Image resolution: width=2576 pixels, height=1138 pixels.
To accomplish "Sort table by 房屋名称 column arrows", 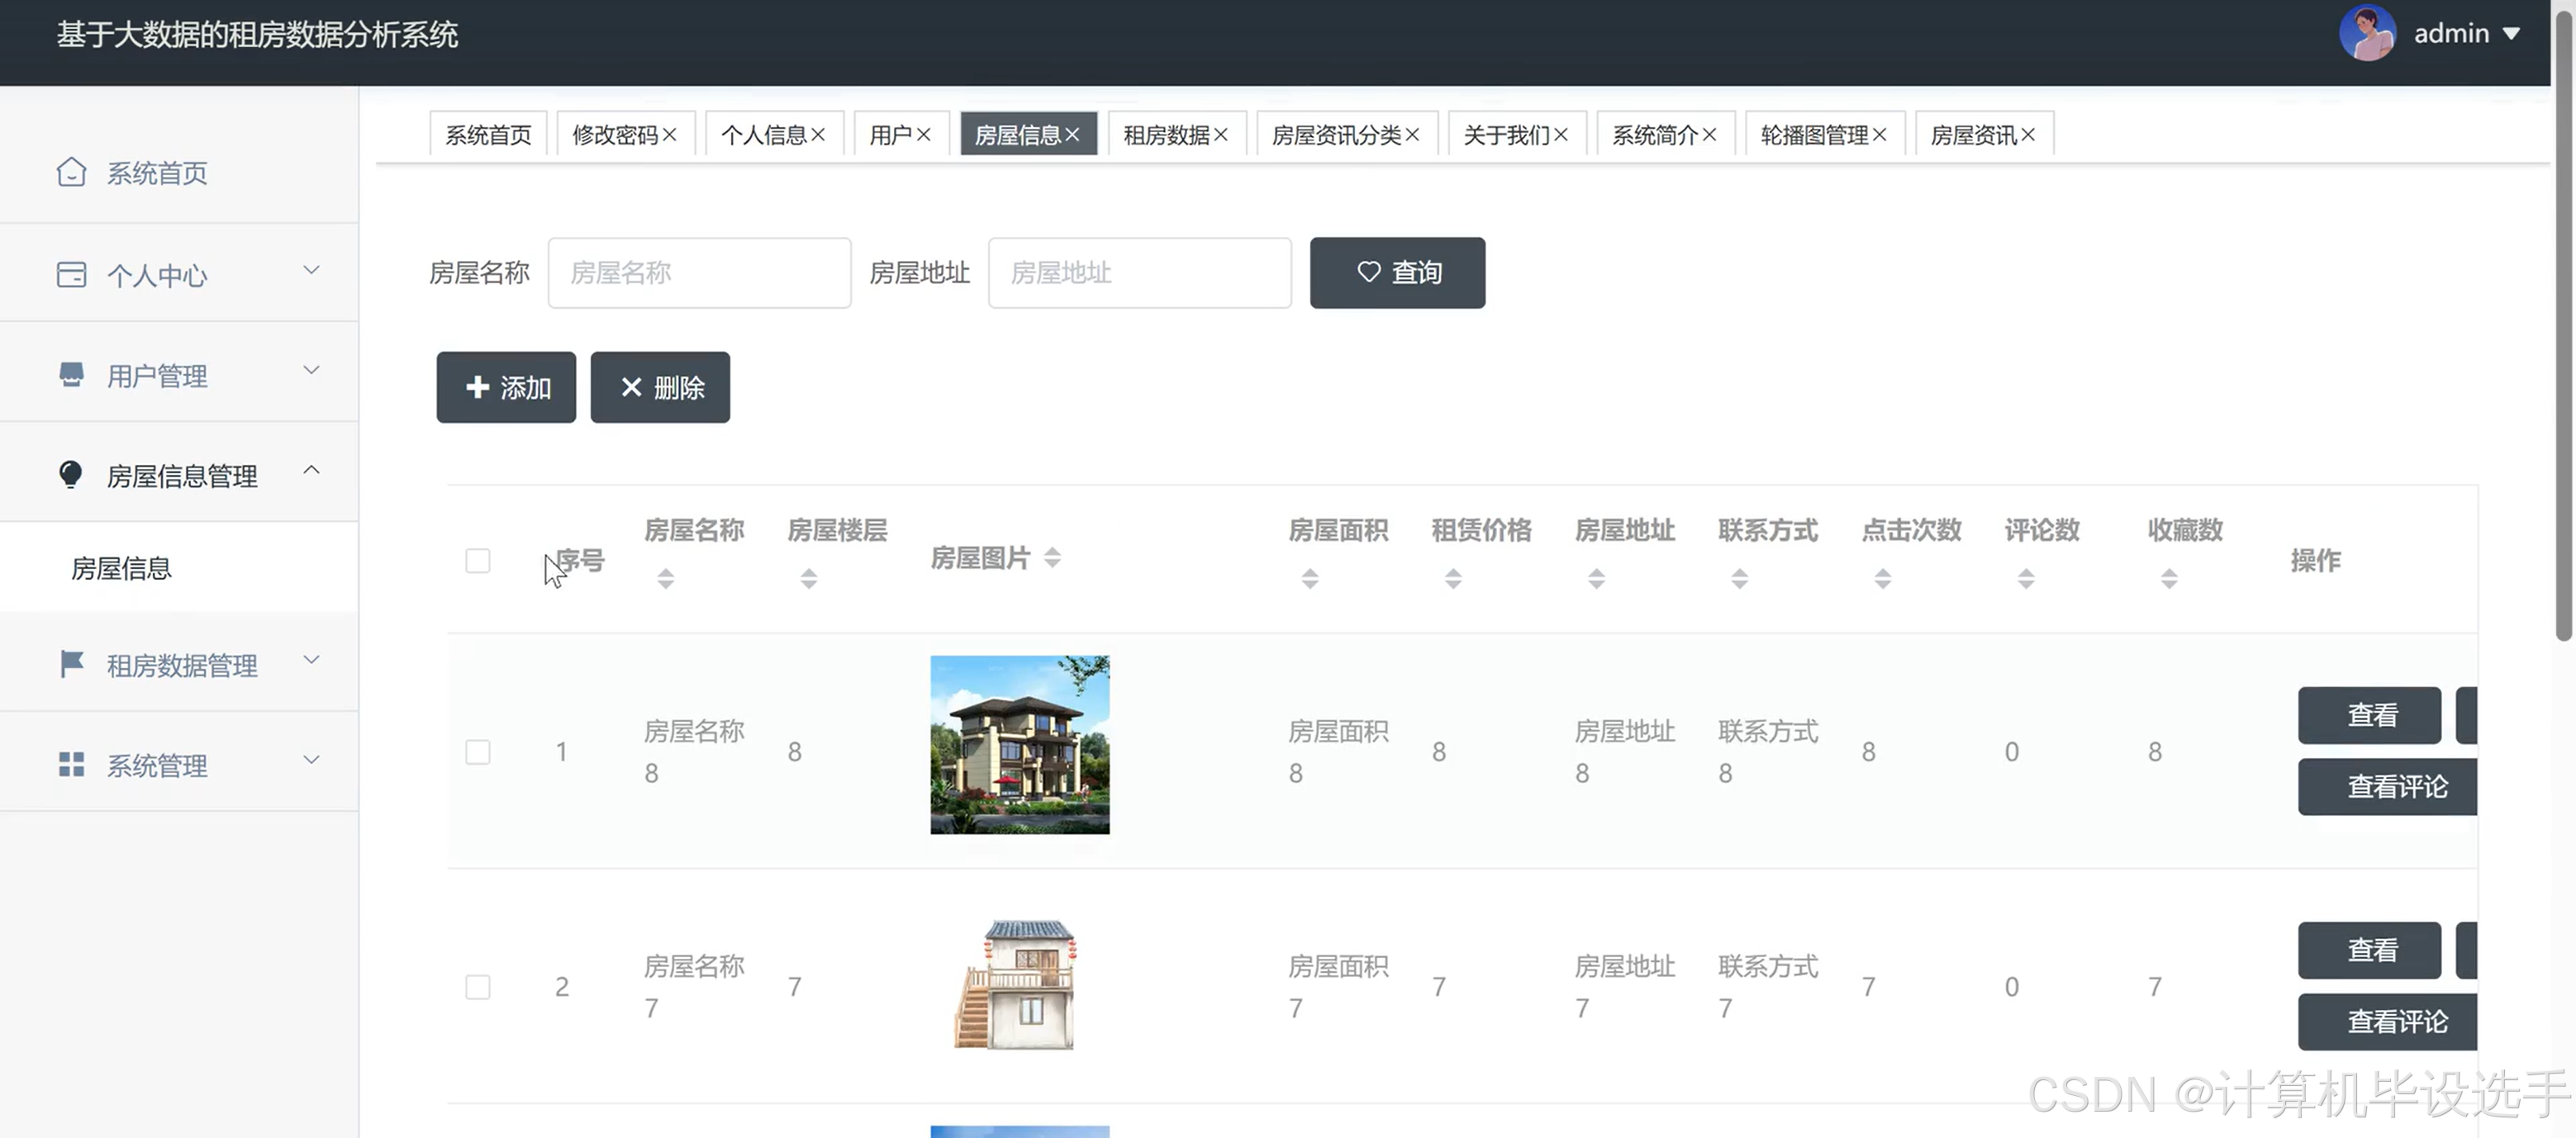I will click(x=666, y=578).
